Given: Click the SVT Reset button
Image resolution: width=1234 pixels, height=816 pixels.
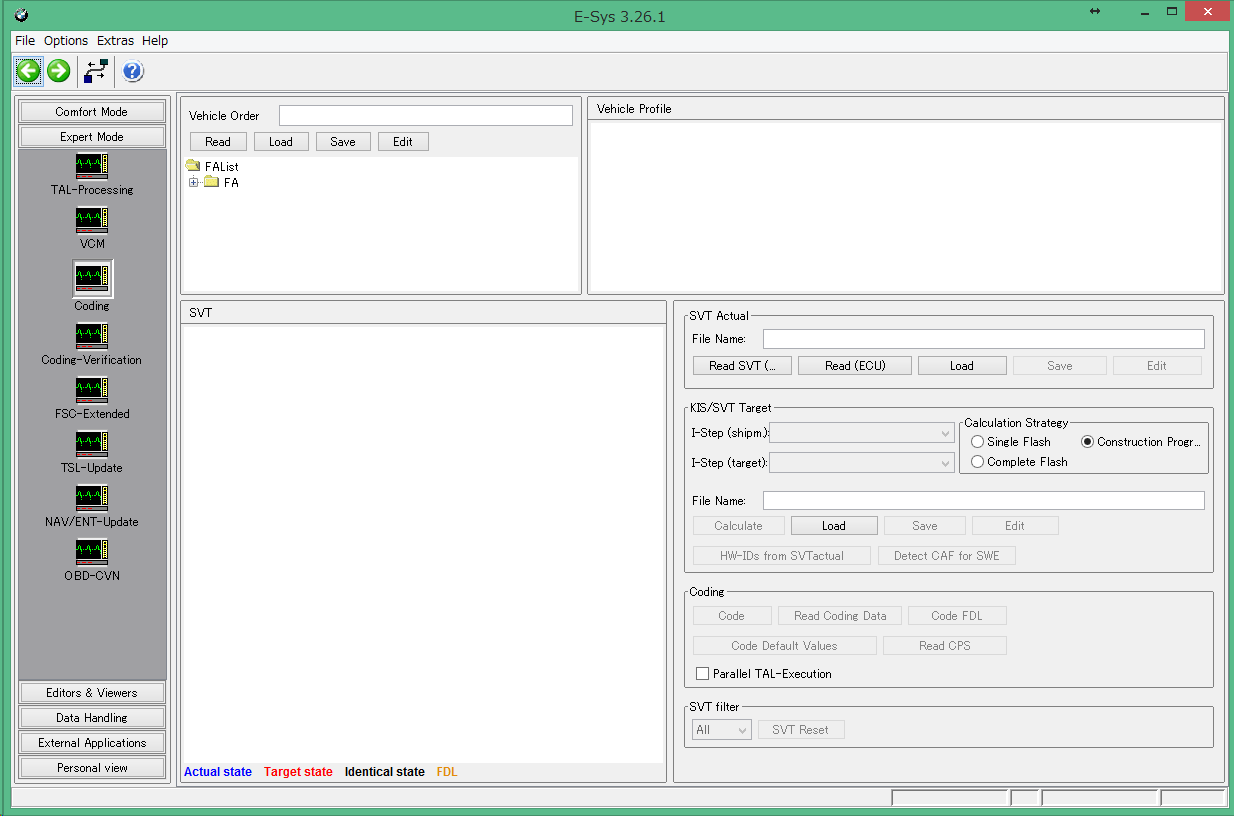Looking at the screenshot, I should [x=801, y=730].
